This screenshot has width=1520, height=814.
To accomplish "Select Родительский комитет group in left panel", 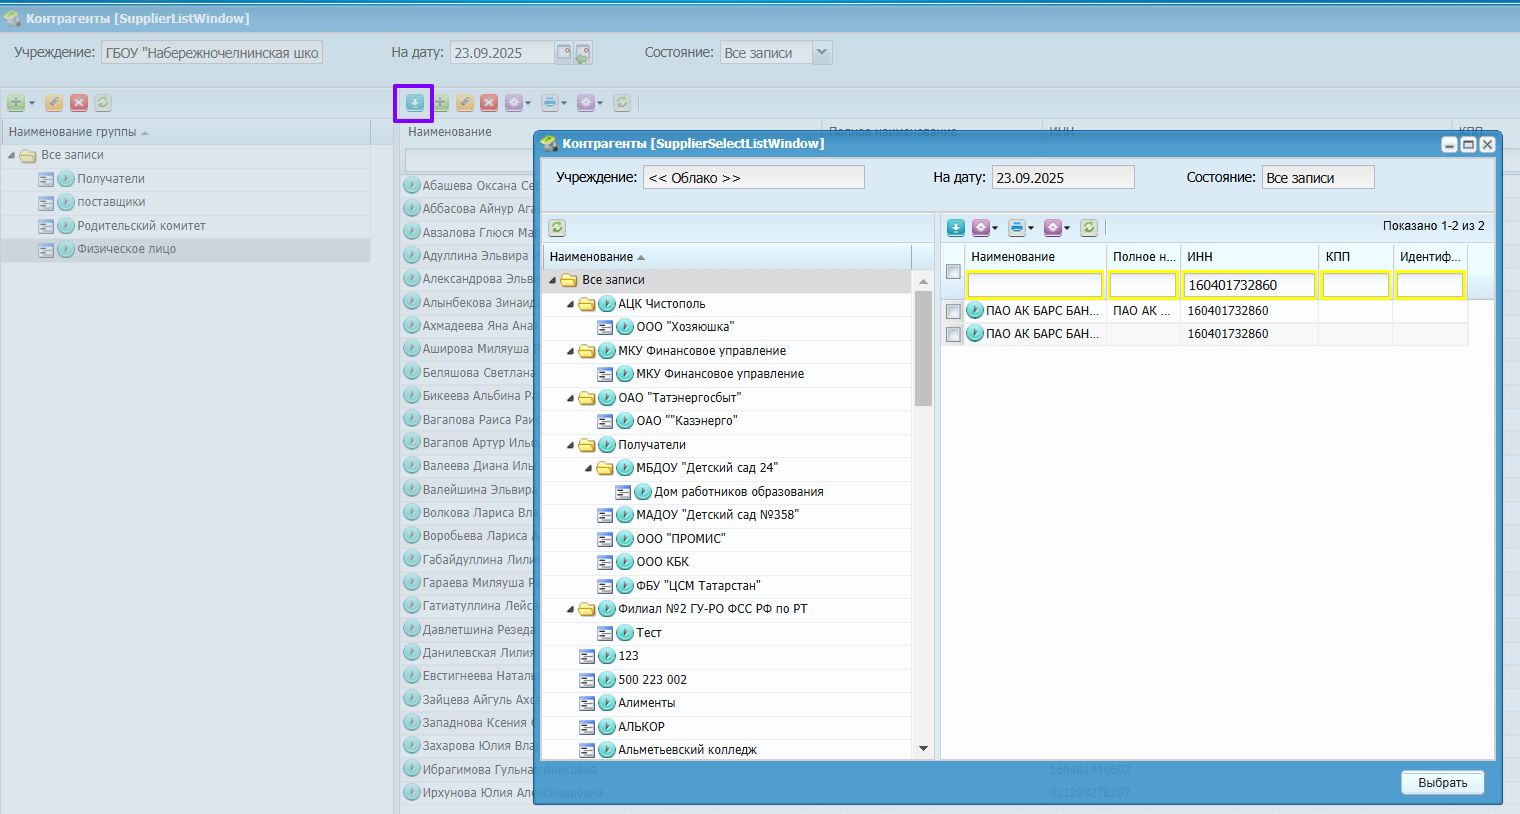I will 141,226.
